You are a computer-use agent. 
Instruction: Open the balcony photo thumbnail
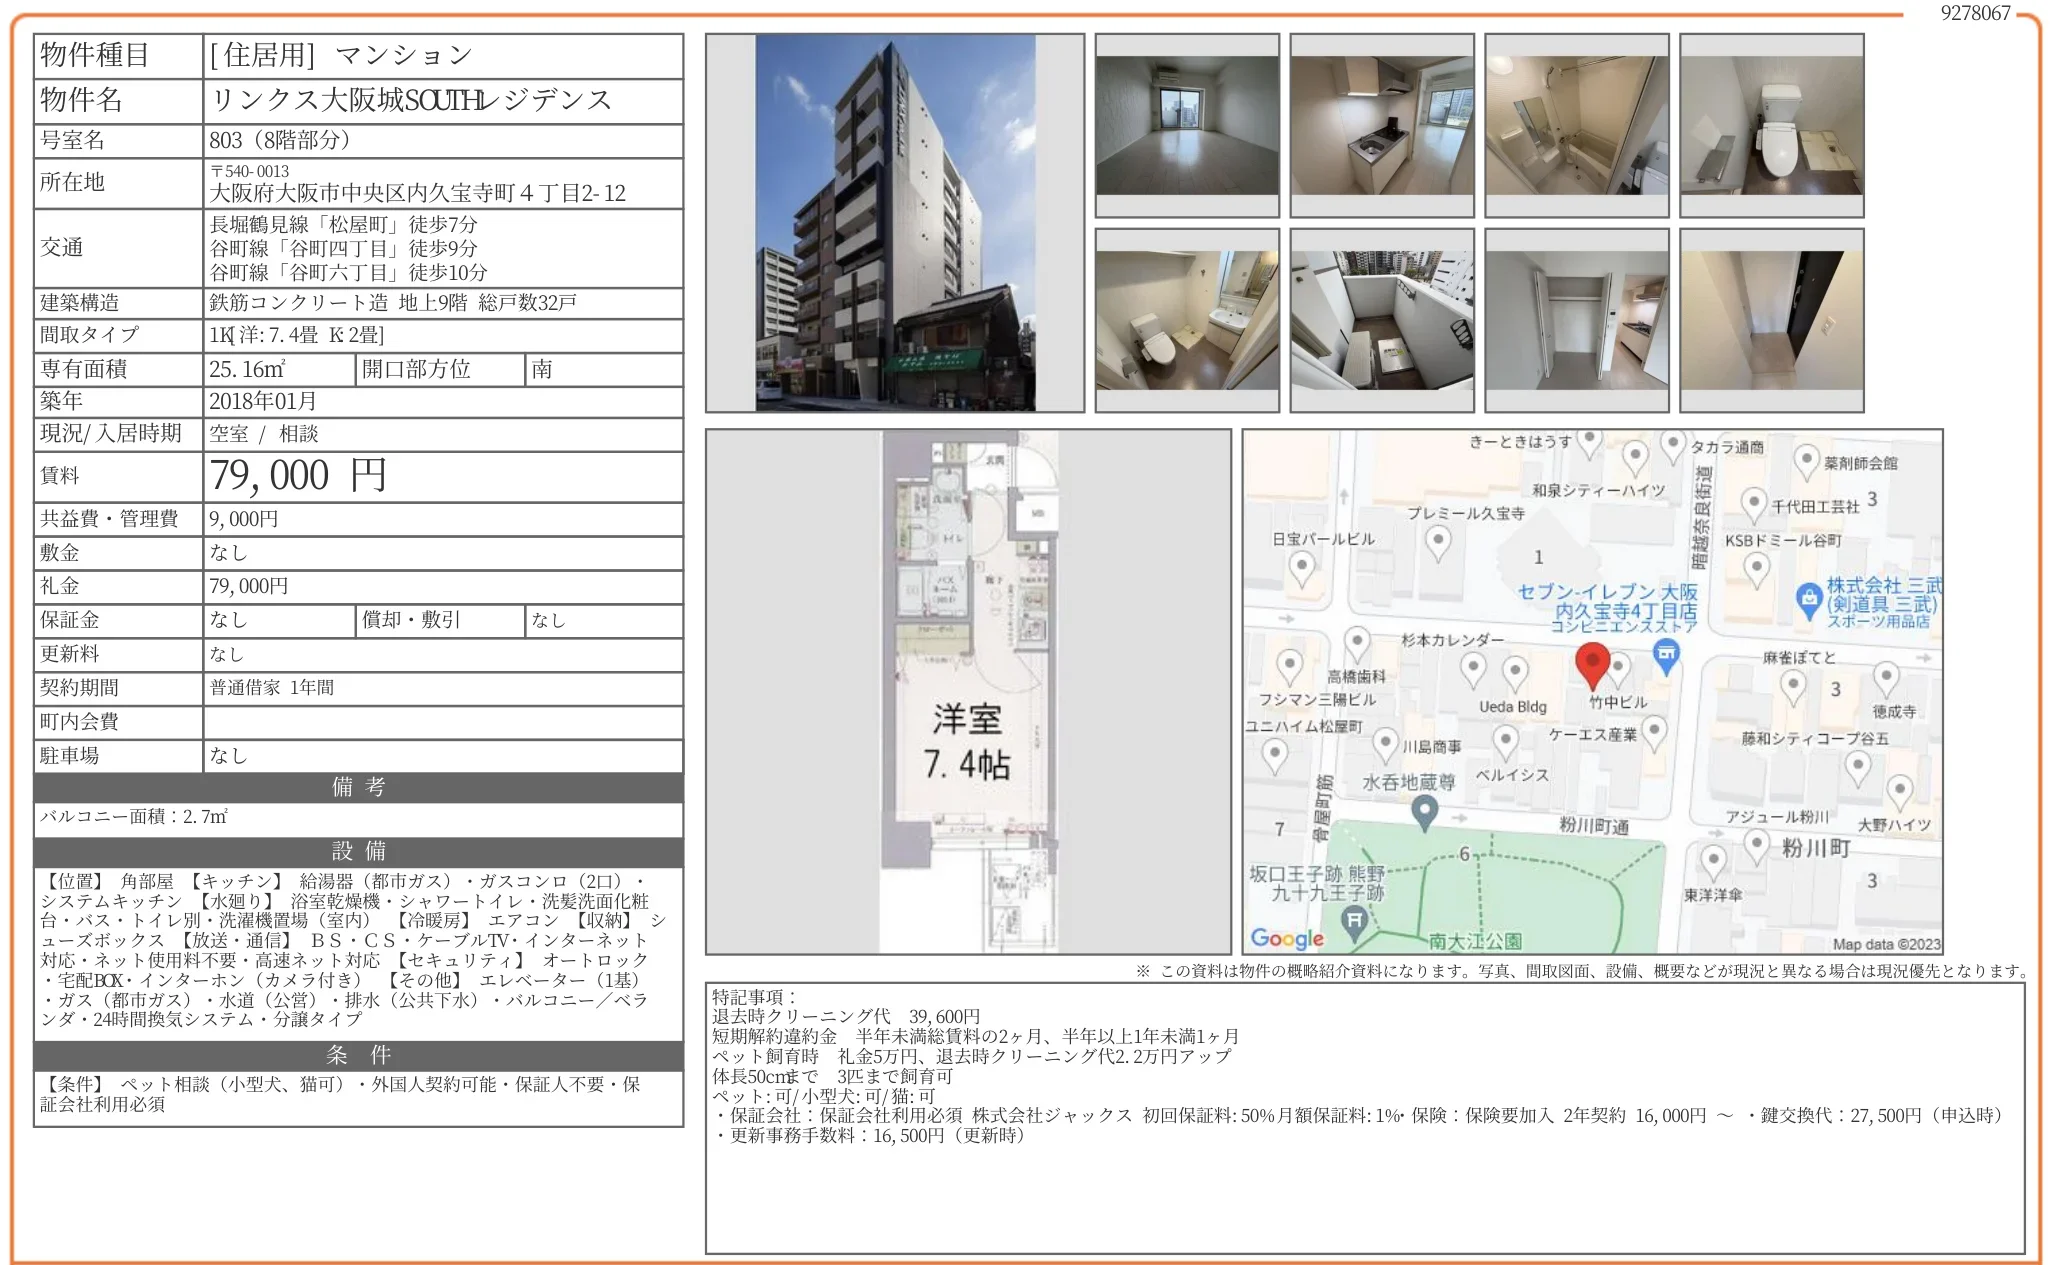coord(1382,320)
